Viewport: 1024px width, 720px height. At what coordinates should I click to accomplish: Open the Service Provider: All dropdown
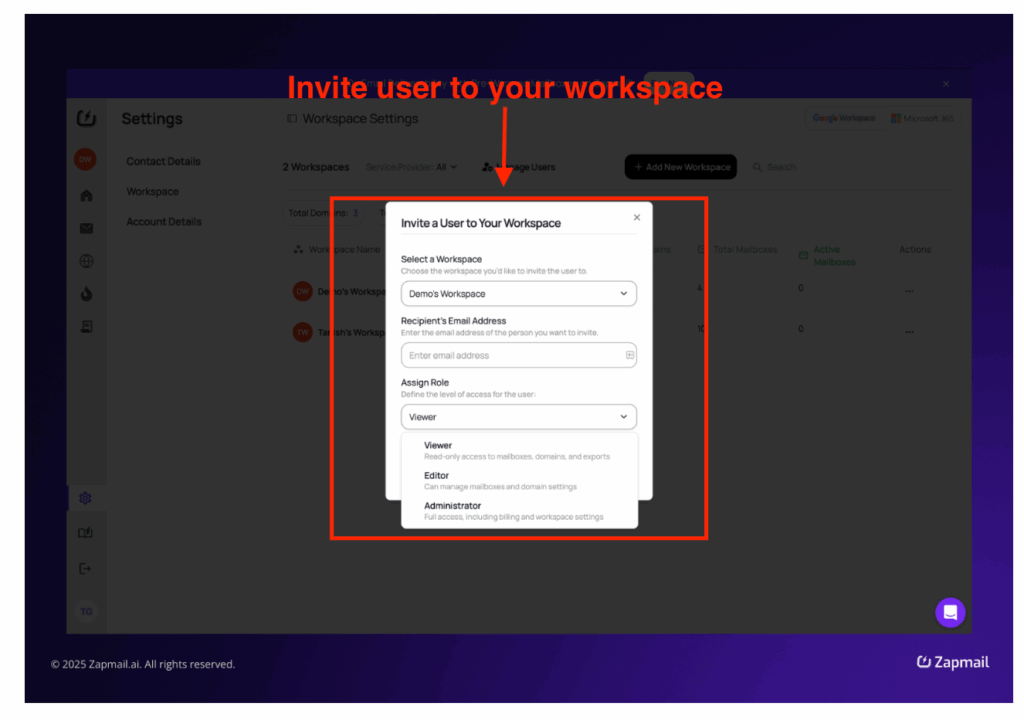[x=412, y=167]
